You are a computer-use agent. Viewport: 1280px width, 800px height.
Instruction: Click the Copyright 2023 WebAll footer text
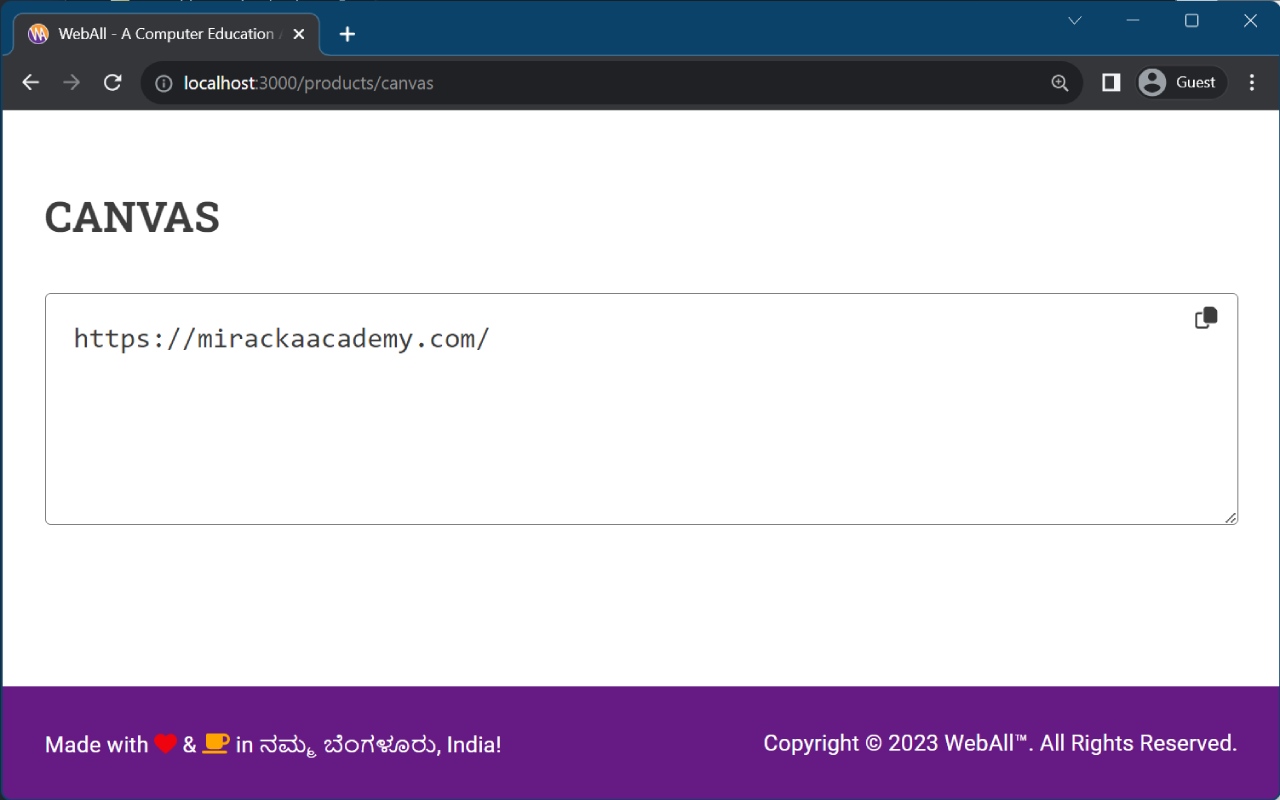1000,743
